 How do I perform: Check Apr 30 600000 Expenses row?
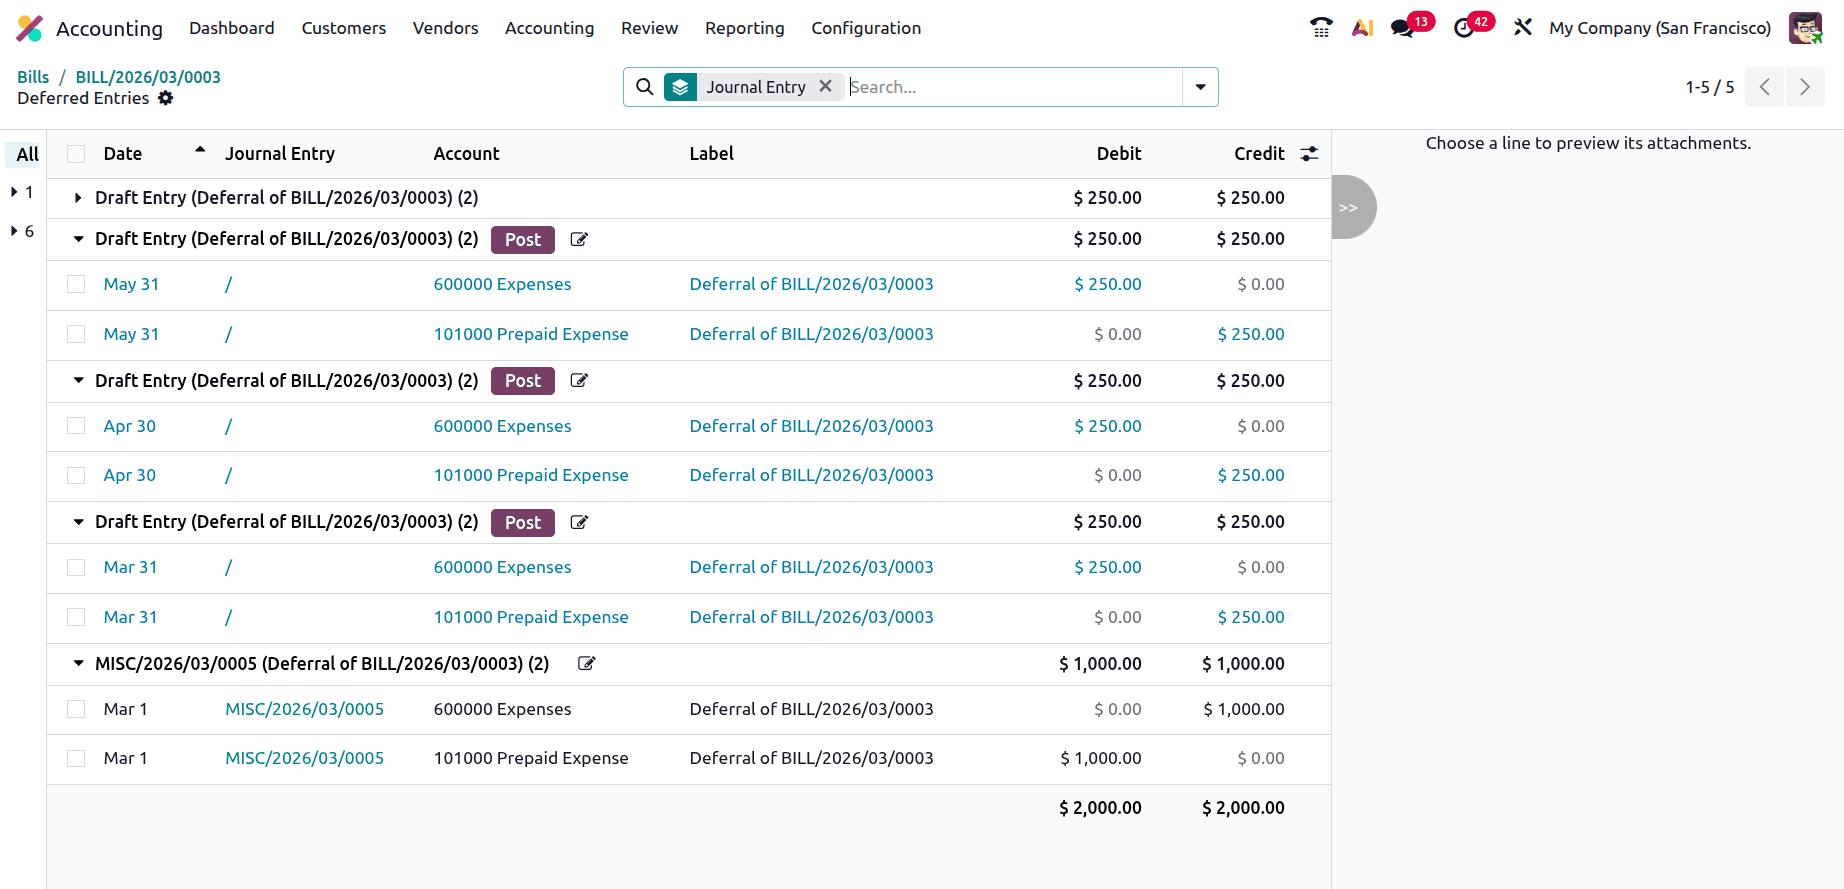point(76,426)
